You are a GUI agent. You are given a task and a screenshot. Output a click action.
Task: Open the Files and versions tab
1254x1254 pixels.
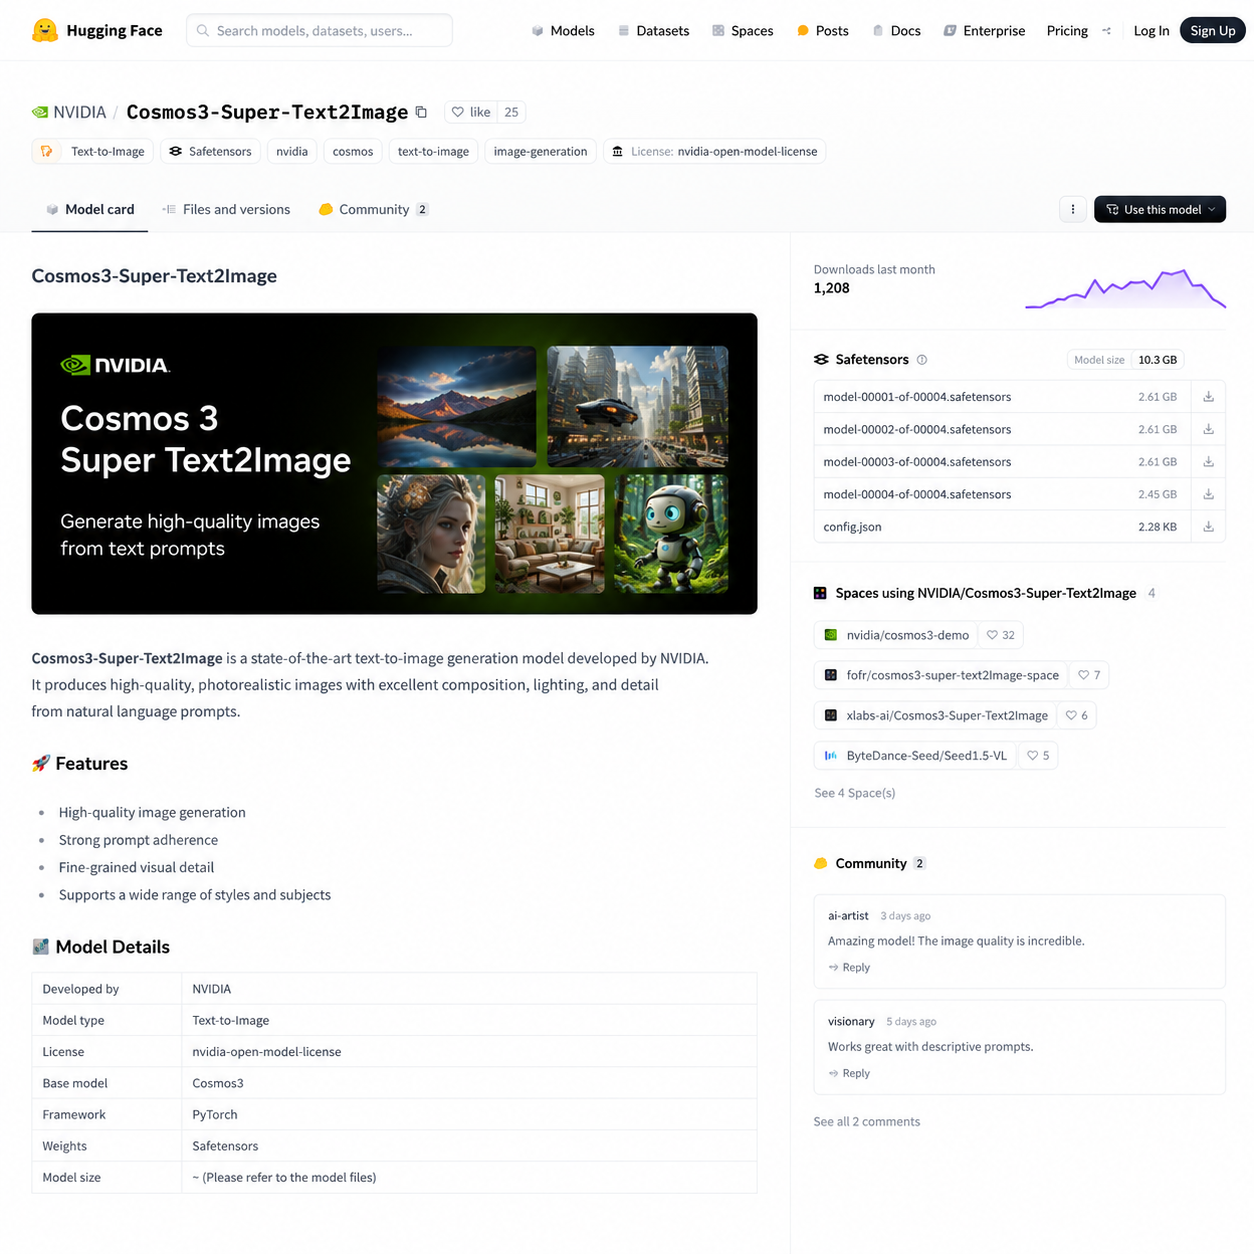(x=226, y=209)
